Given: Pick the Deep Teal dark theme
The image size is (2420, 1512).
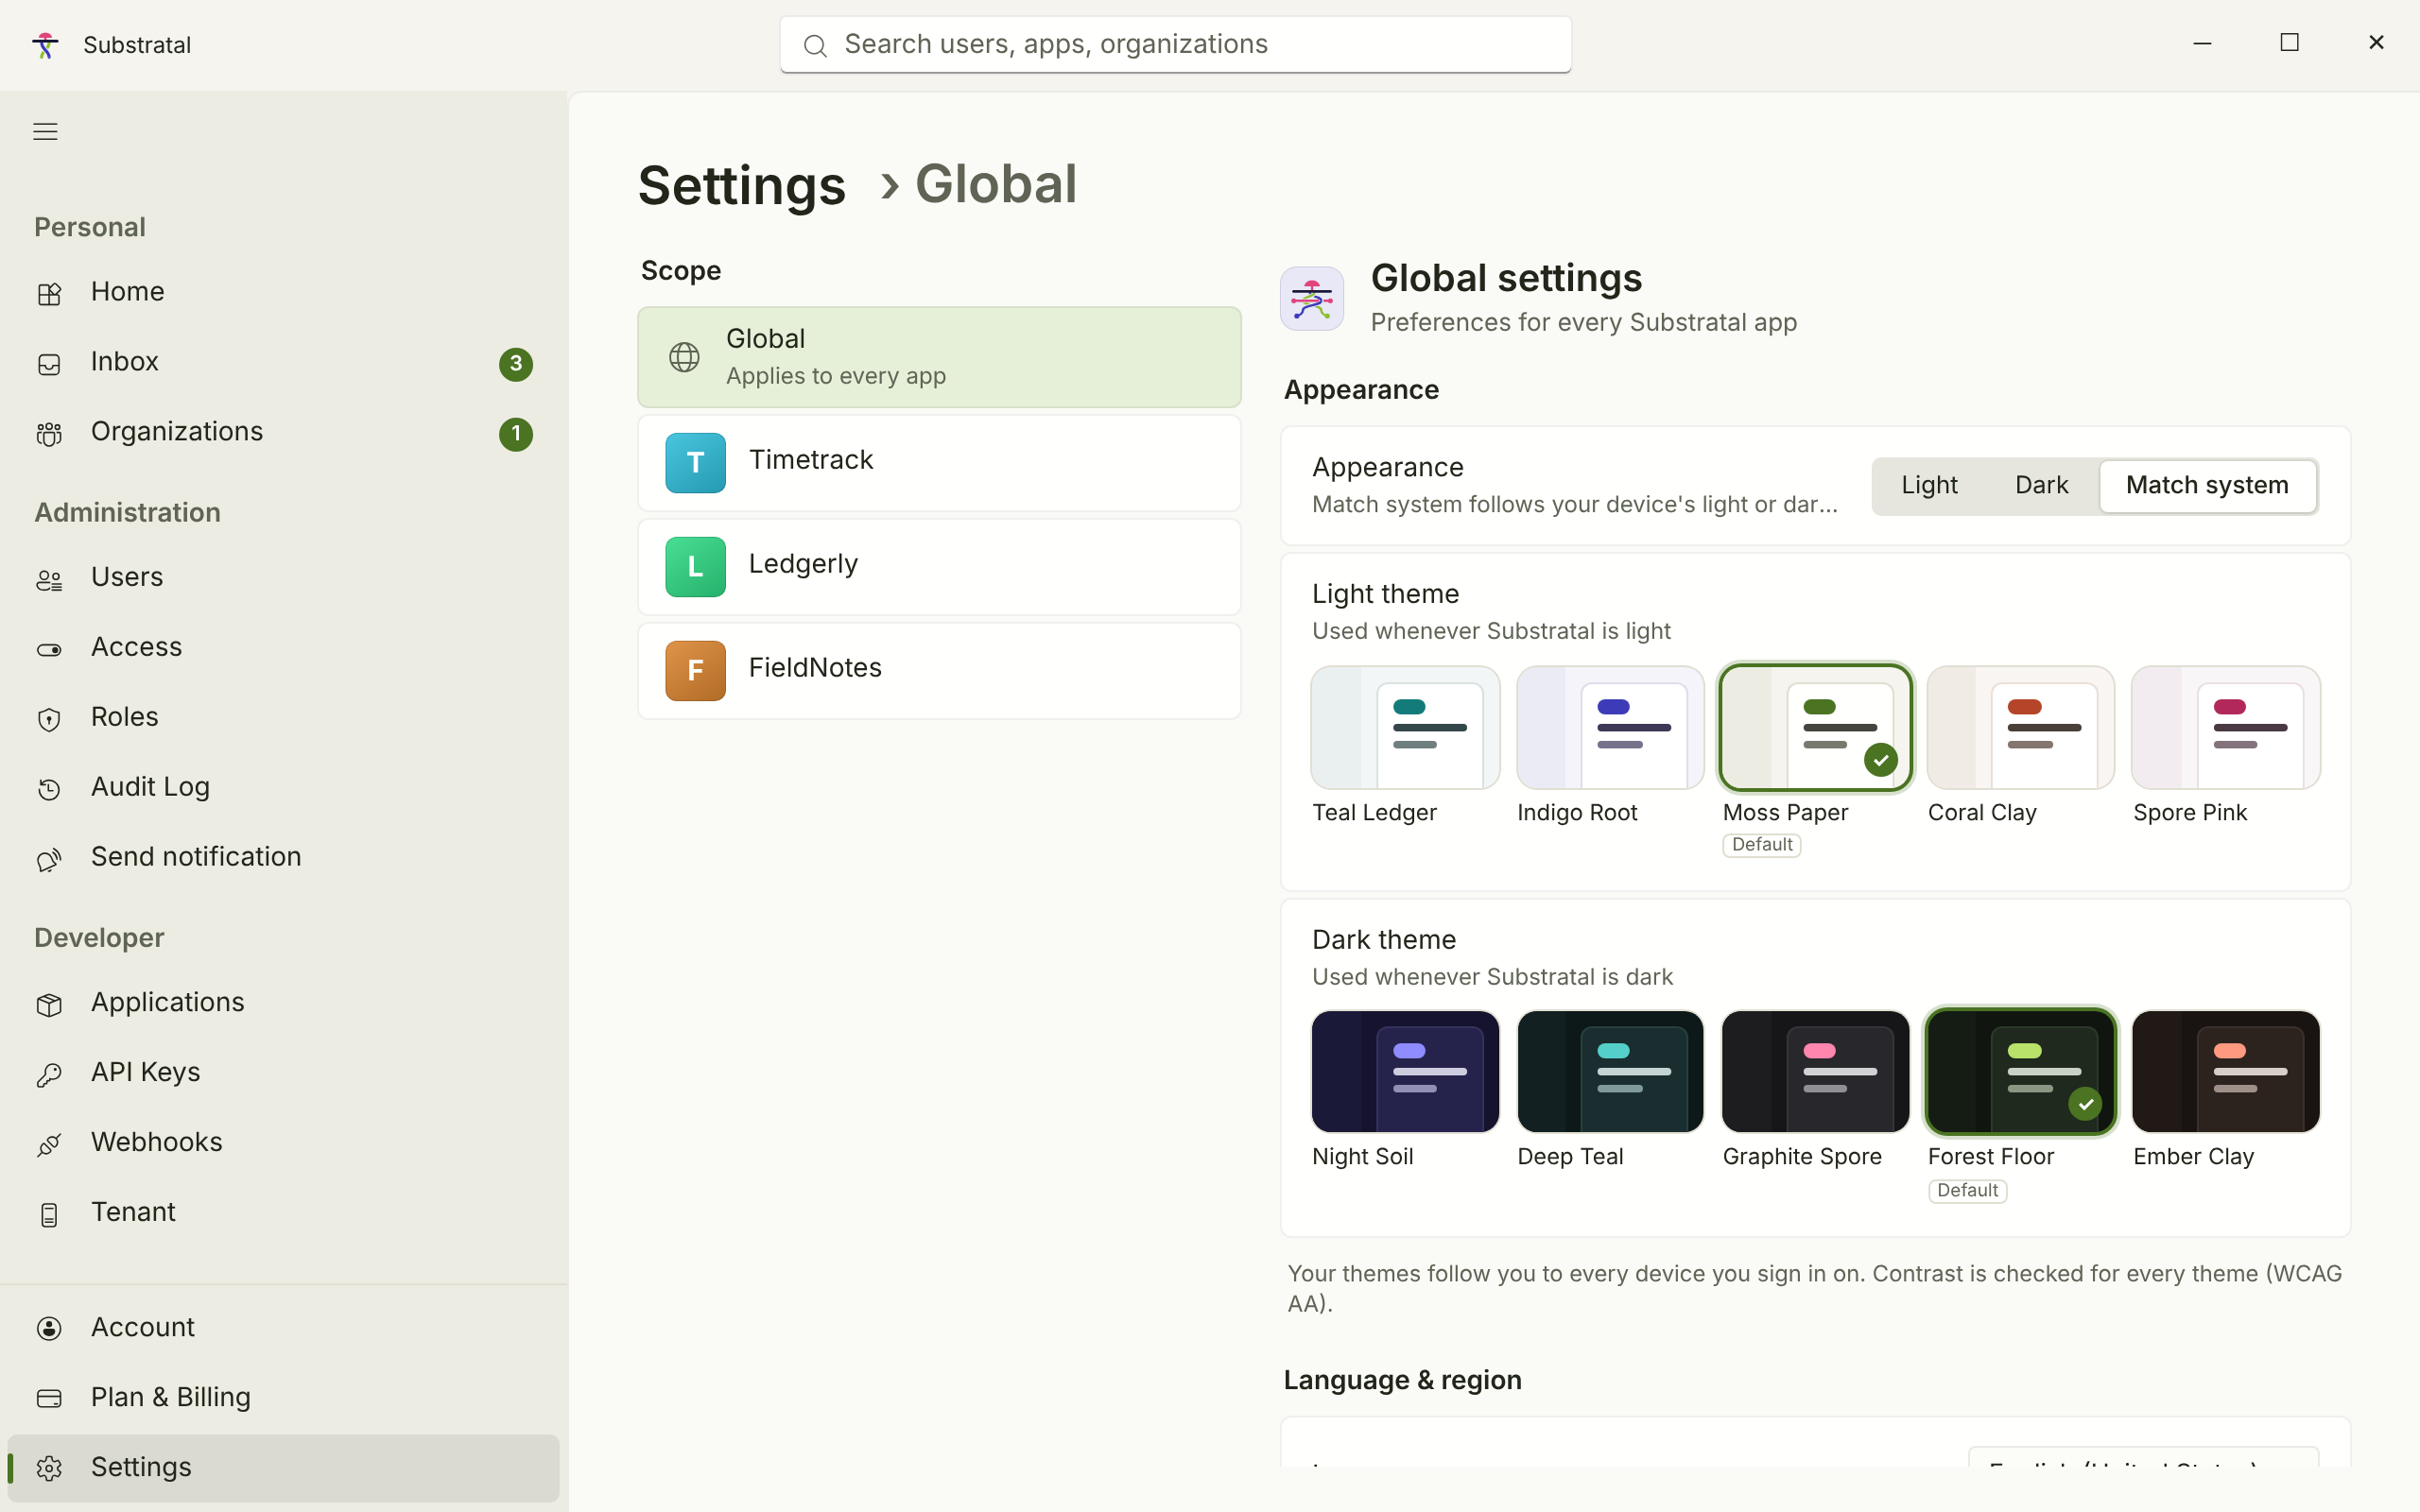Looking at the screenshot, I should coord(1610,1071).
